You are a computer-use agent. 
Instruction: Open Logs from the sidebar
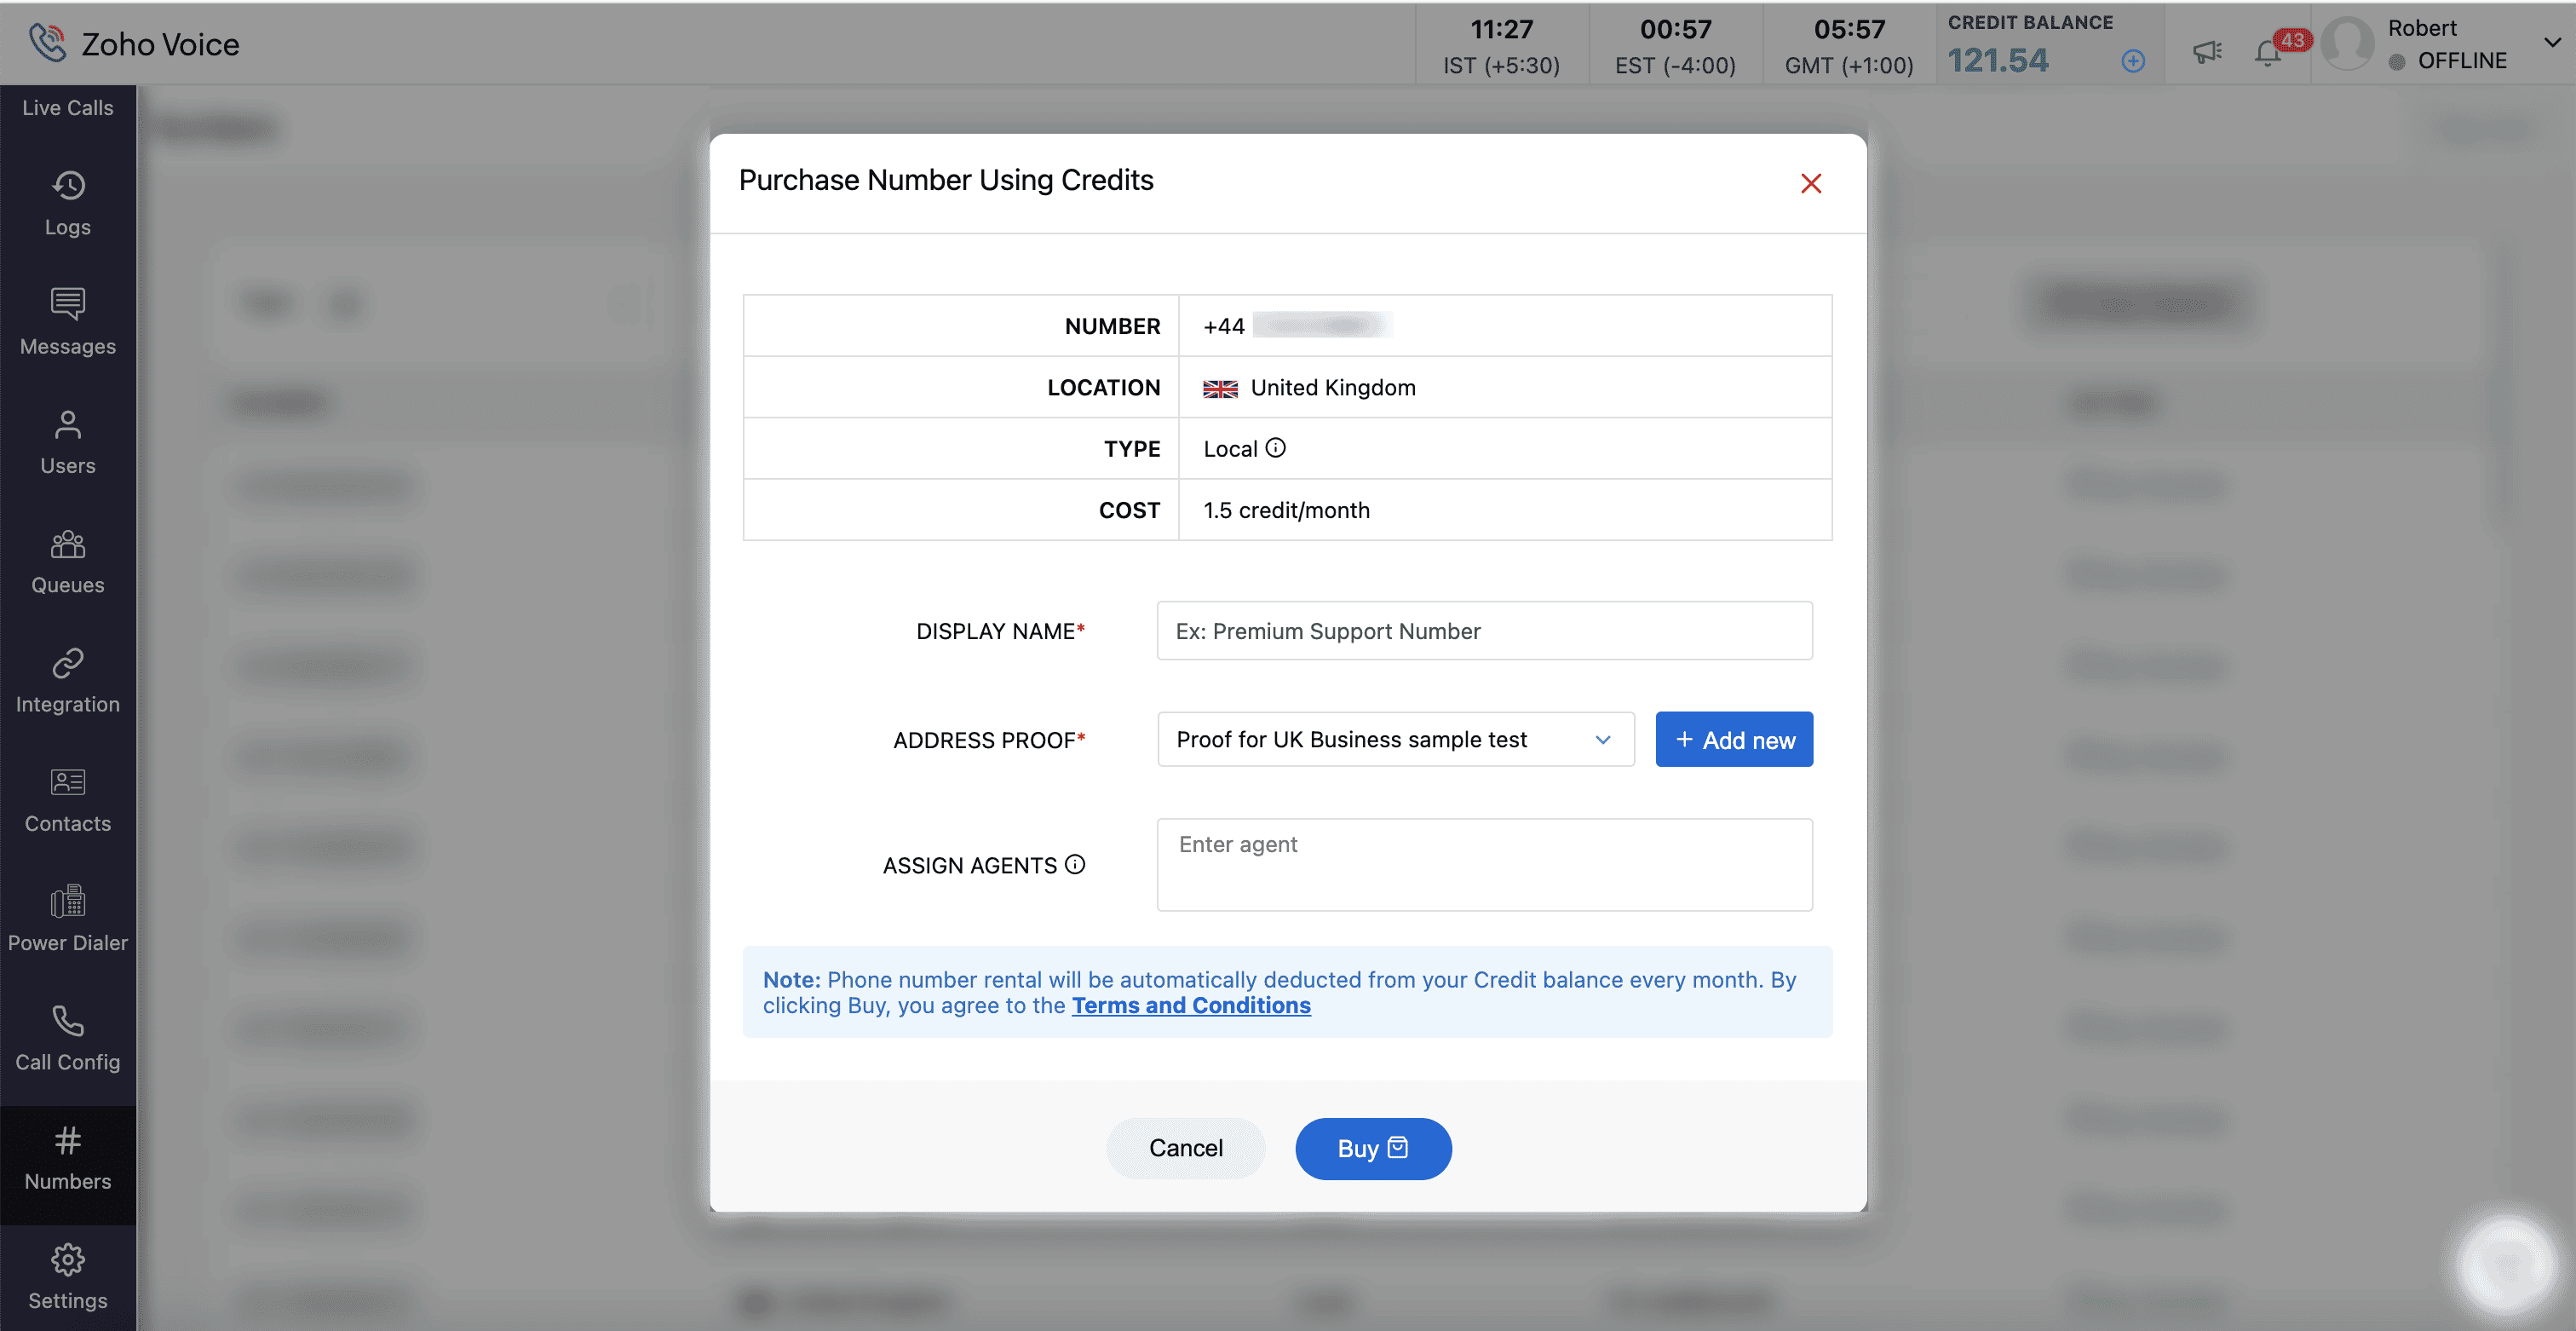click(x=68, y=204)
